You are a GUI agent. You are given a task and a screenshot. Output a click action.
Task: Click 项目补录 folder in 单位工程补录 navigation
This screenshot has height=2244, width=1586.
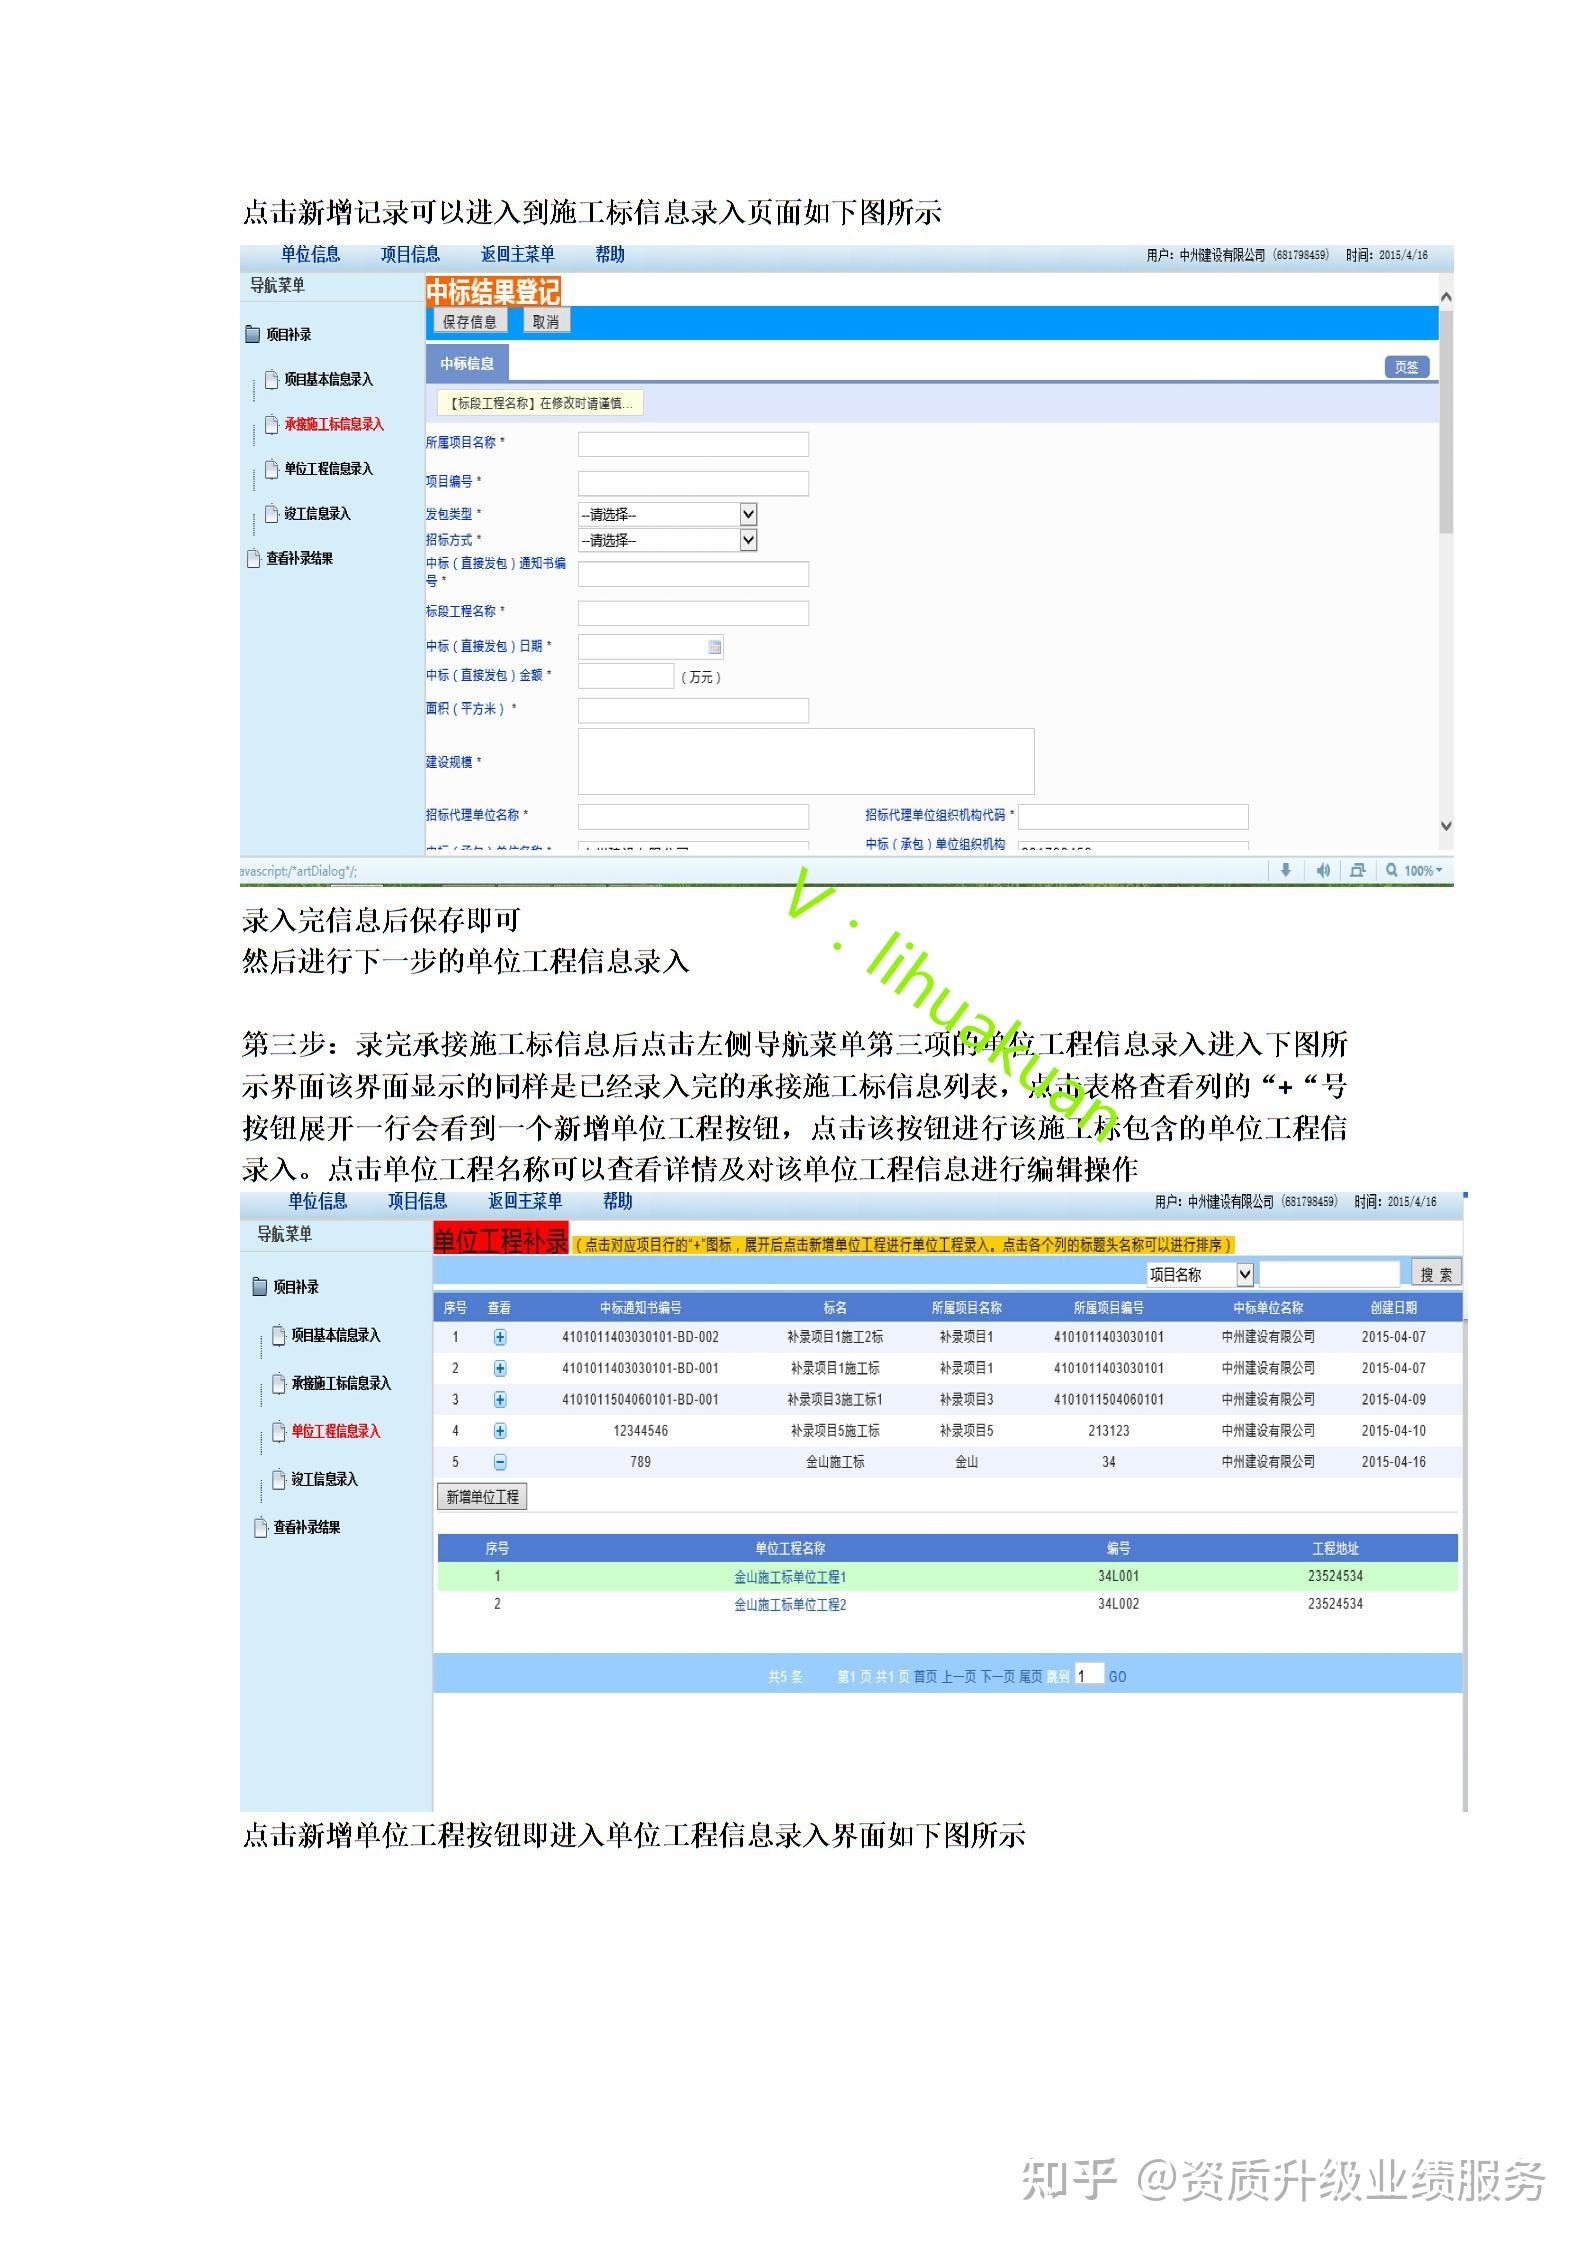pos(296,1287)
